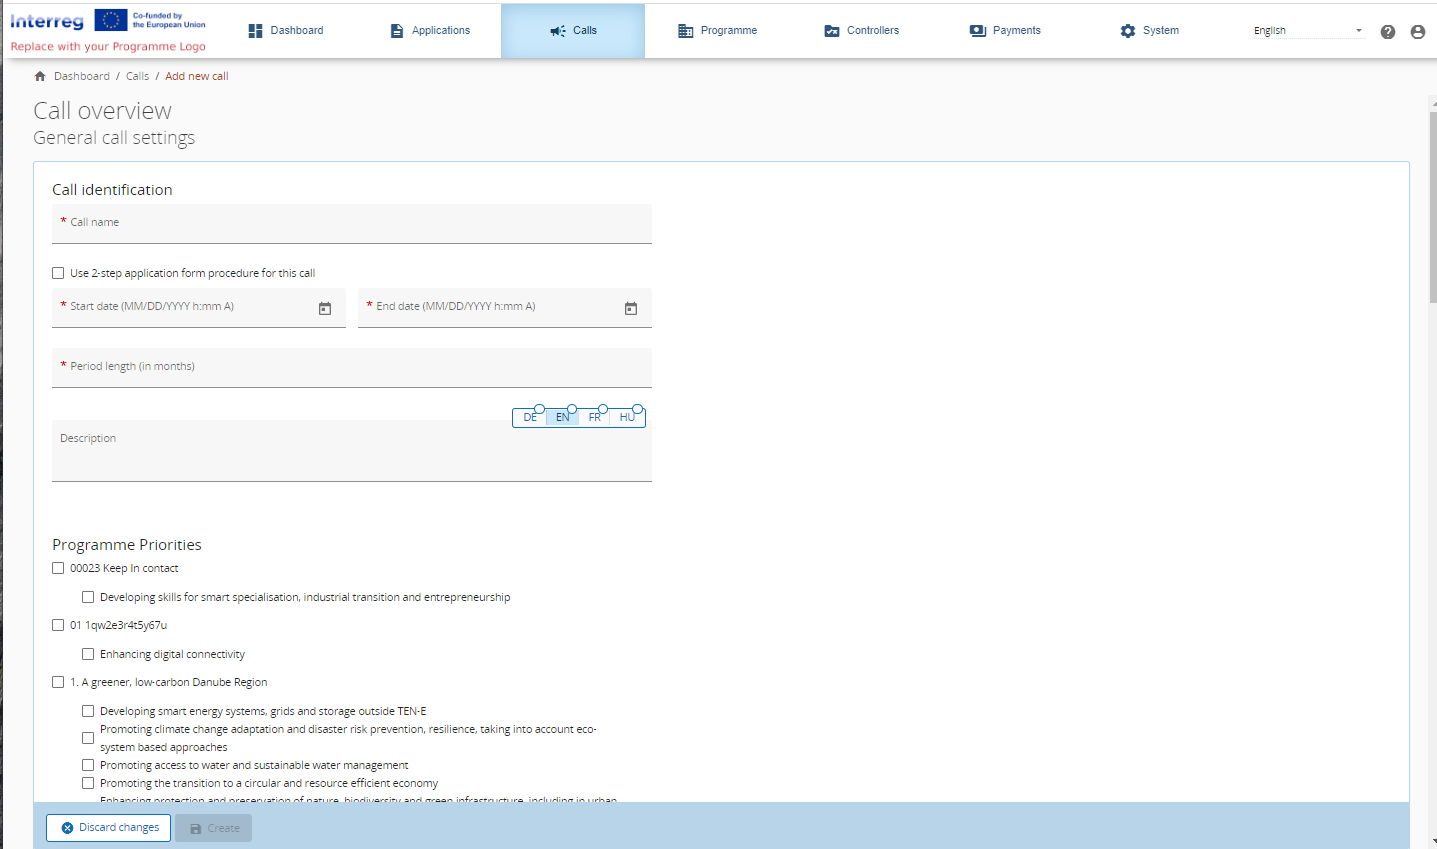The image size is (1437, 849).
Task: Enable 2-step application form procedure checkbox
Action: (x=58, y=273)
